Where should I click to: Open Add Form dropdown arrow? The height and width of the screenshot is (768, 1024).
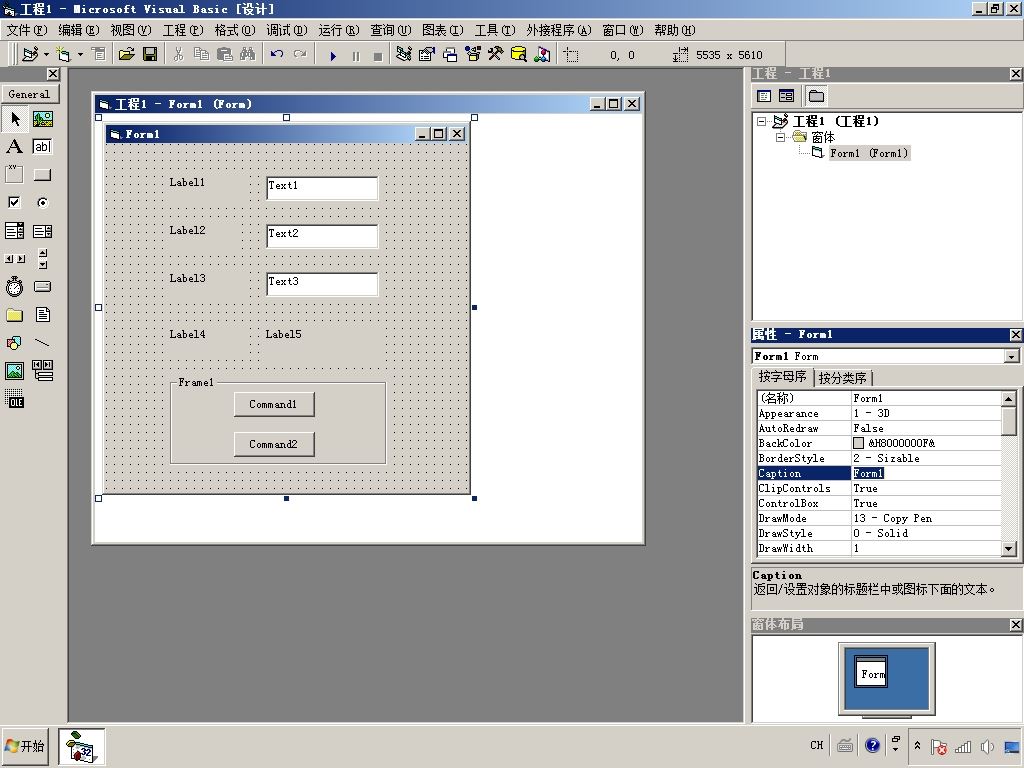pos(80,54)
